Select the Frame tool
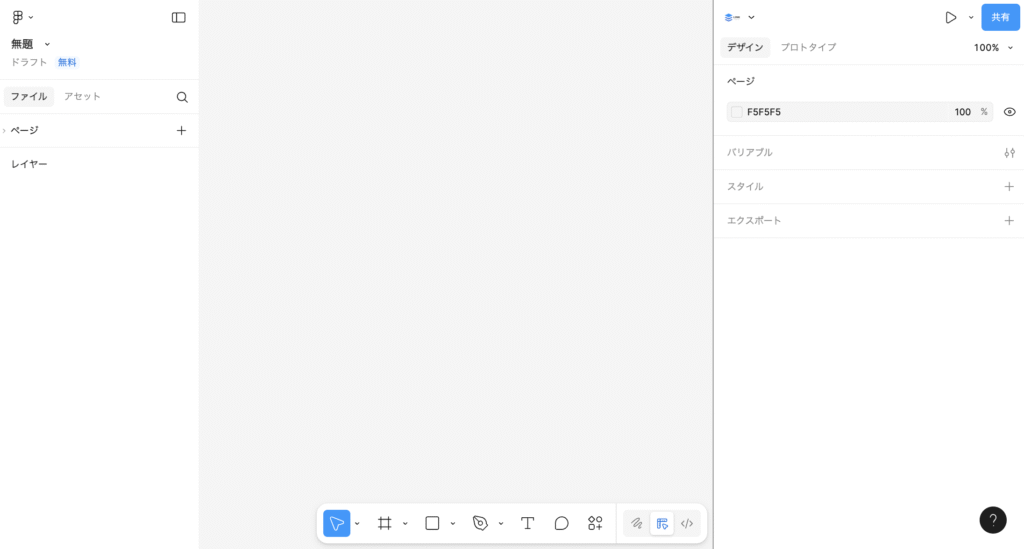 tap(385, 524)
